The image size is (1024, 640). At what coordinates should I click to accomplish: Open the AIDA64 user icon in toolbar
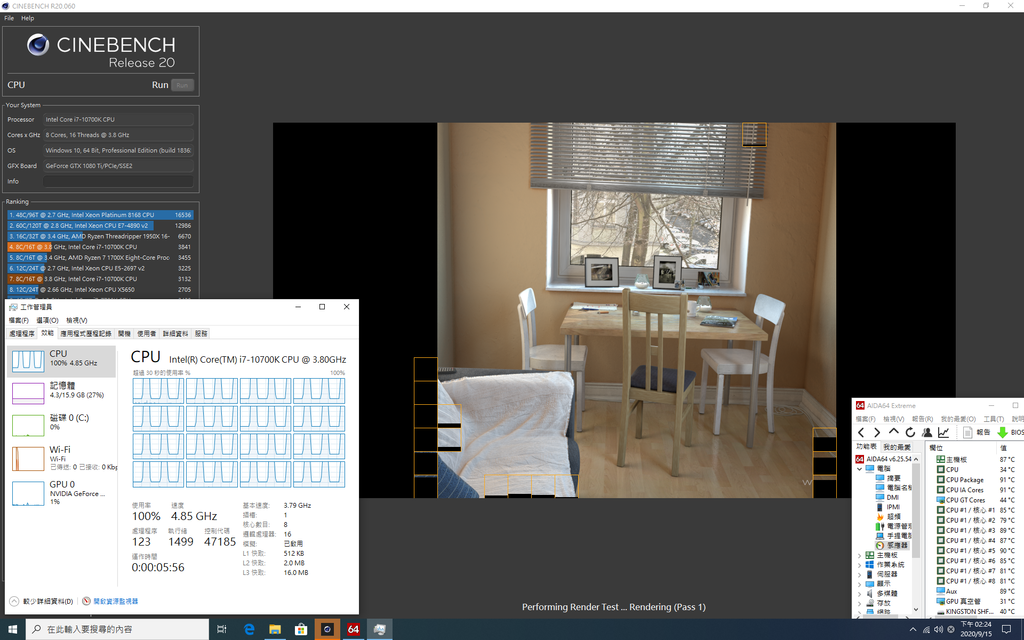927,432
